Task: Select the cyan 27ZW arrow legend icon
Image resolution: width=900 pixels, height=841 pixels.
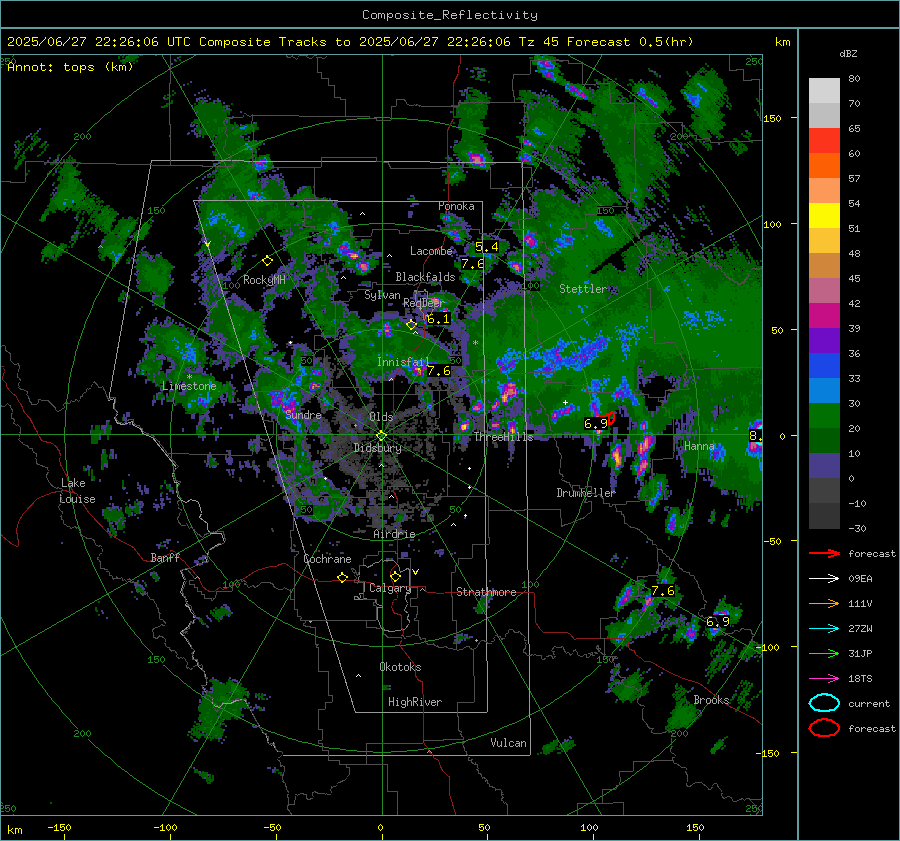Action: tap(824, 629)
